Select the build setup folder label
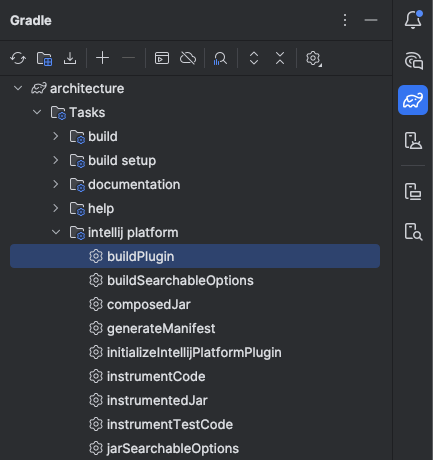 click(122, 161)
